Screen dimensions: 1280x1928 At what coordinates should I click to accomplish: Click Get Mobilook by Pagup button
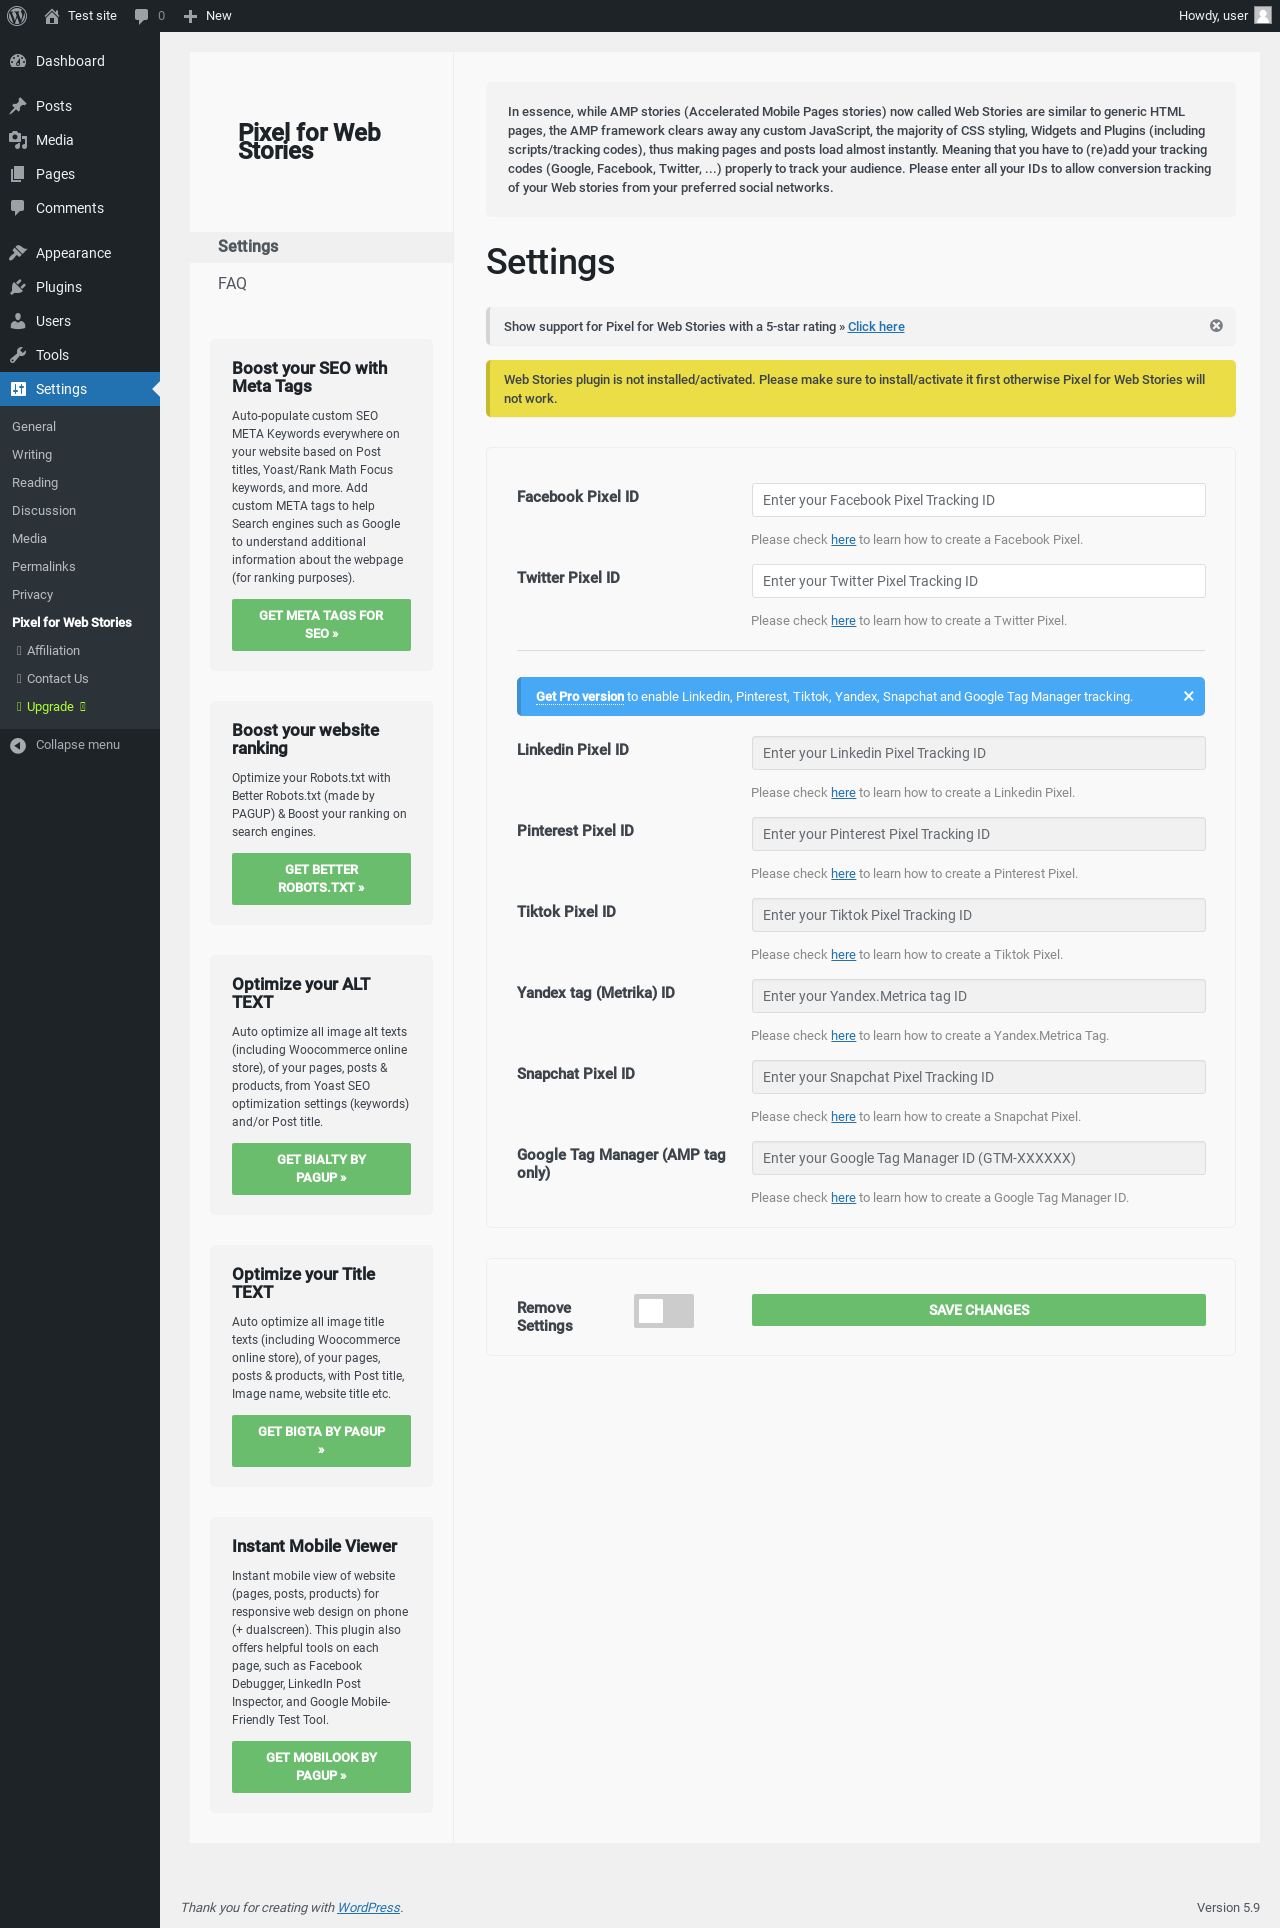tap(321, 1767)
